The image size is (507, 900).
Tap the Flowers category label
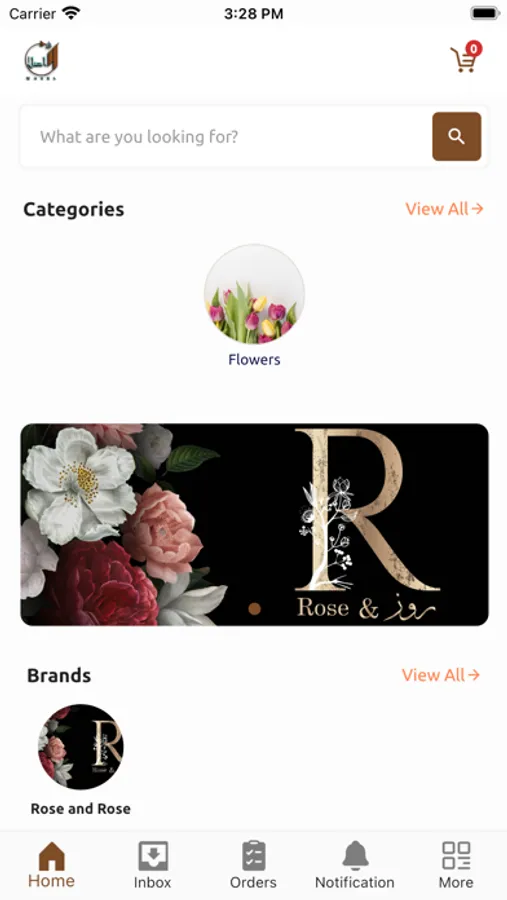click(x=254, y=360)
